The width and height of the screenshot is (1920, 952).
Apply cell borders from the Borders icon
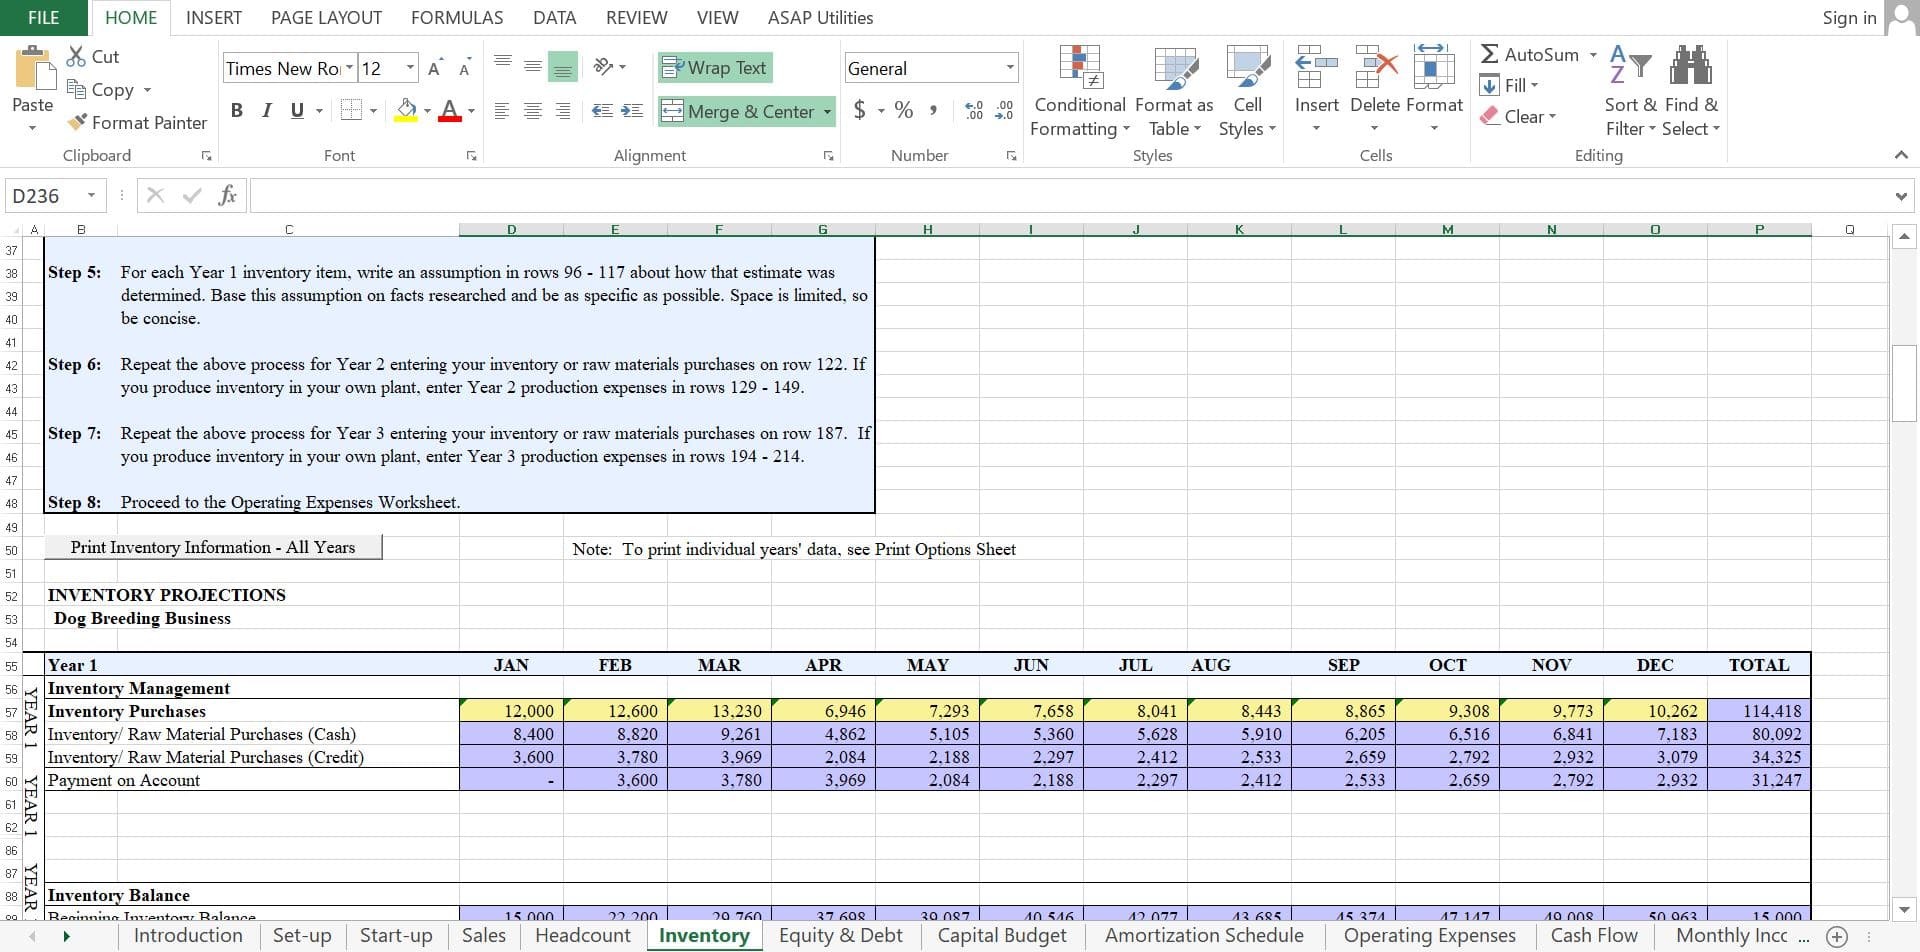tap(351, 110)
